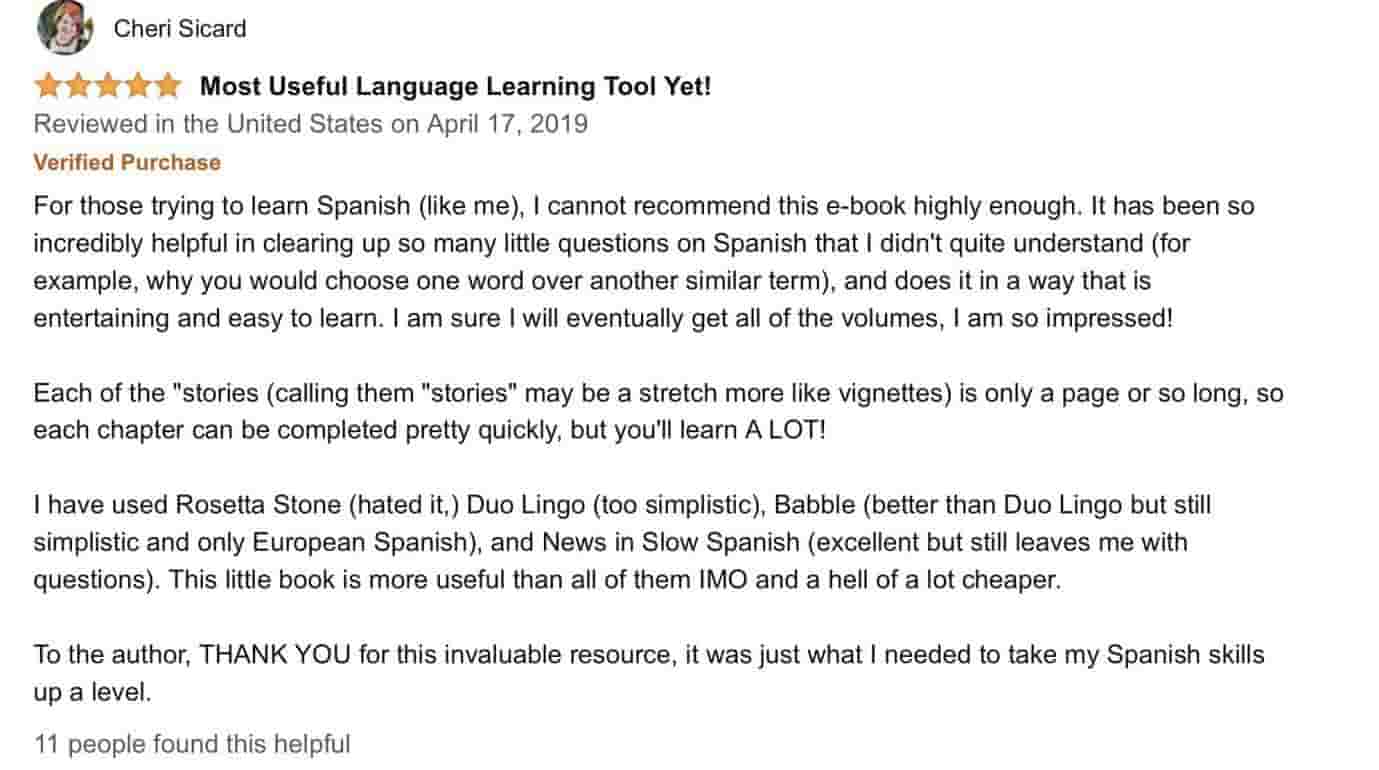This screenshot has width=1379, height=770.
Task: Click the 'Reviewed in the United States' date line
Action: pyautogui.click(x=311, y=124)
